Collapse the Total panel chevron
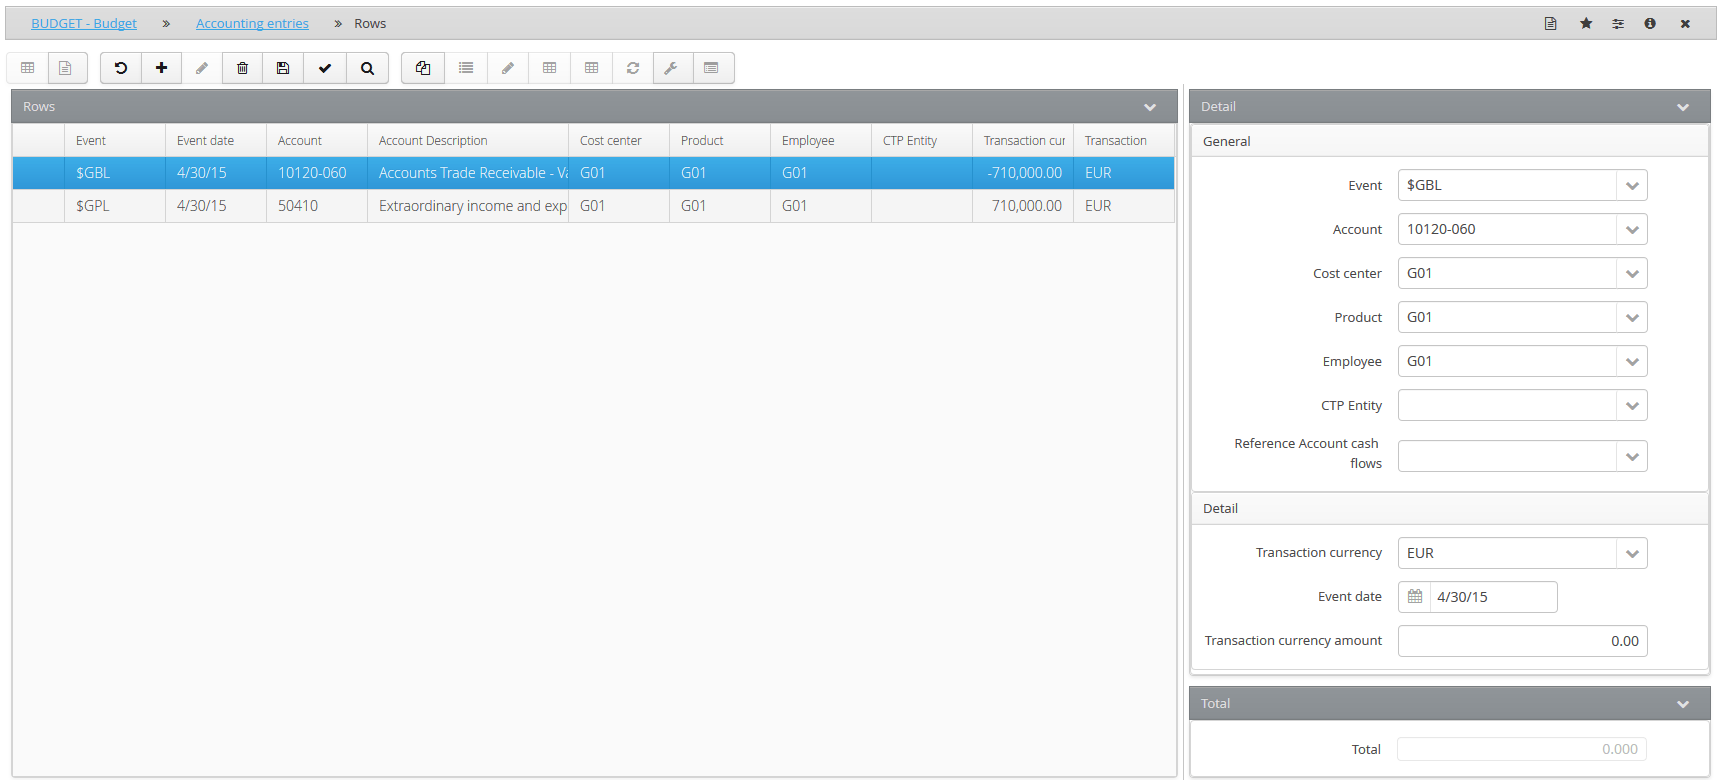Screen dimensions: 1722x780 pyautogui.click(x=1683, y=704)
